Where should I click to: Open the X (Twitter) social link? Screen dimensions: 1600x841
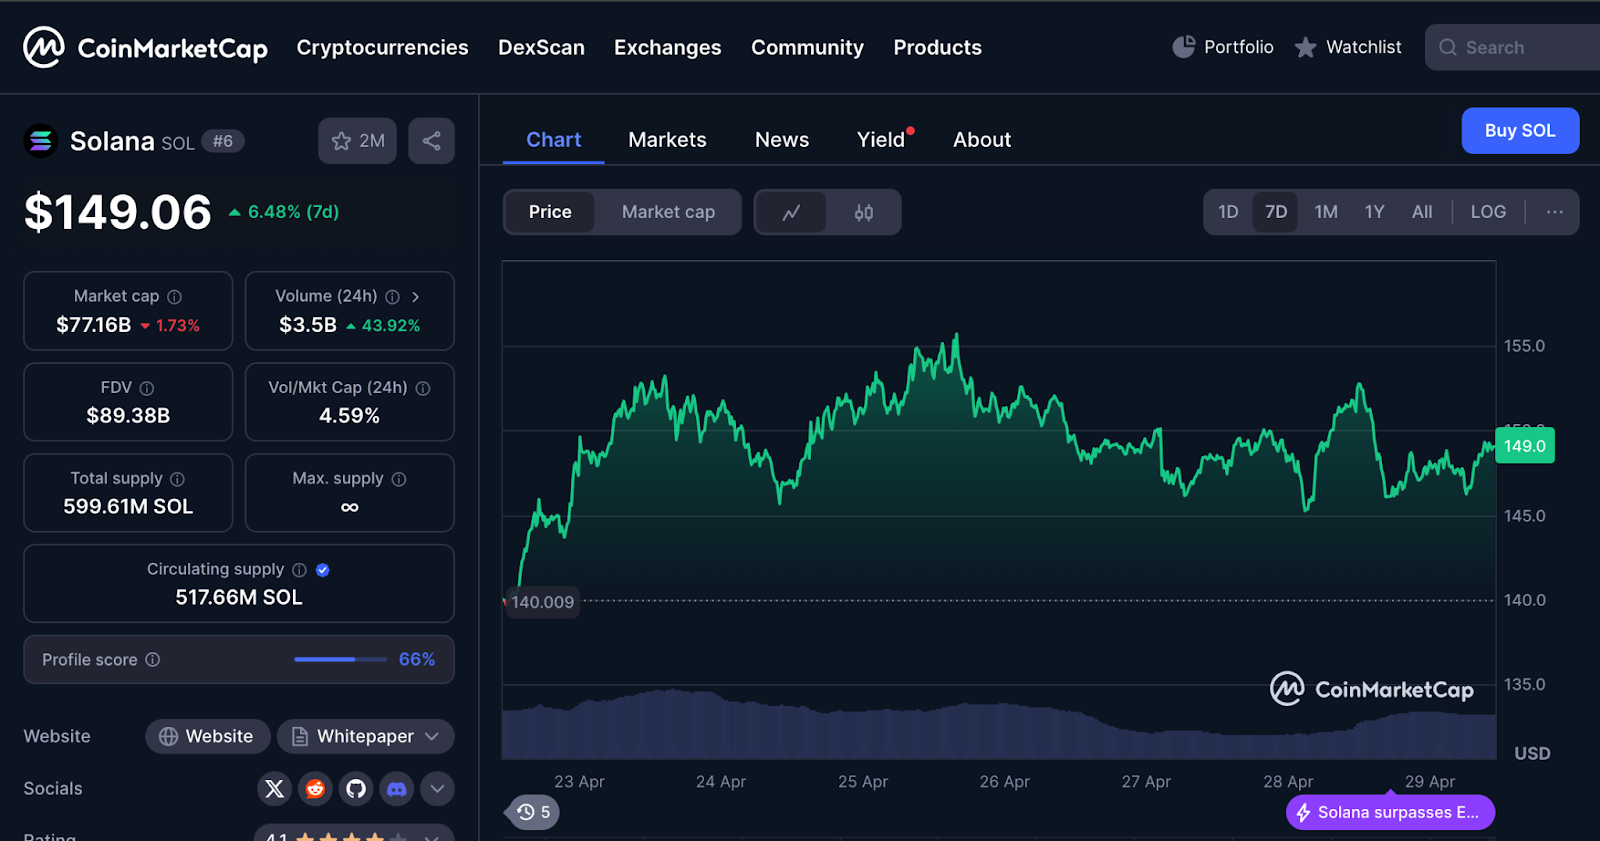coord(274,789)
